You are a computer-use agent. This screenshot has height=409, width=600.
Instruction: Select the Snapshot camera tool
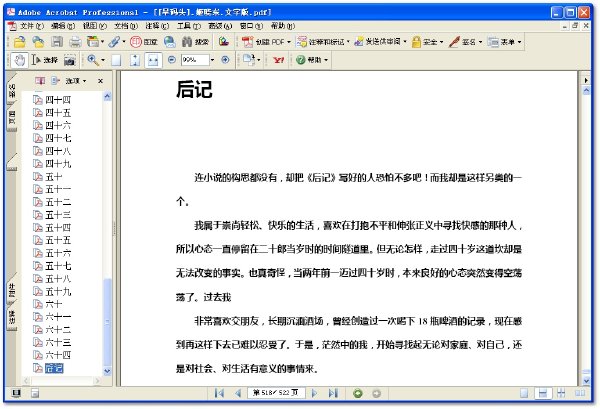(x=70, y=60)
